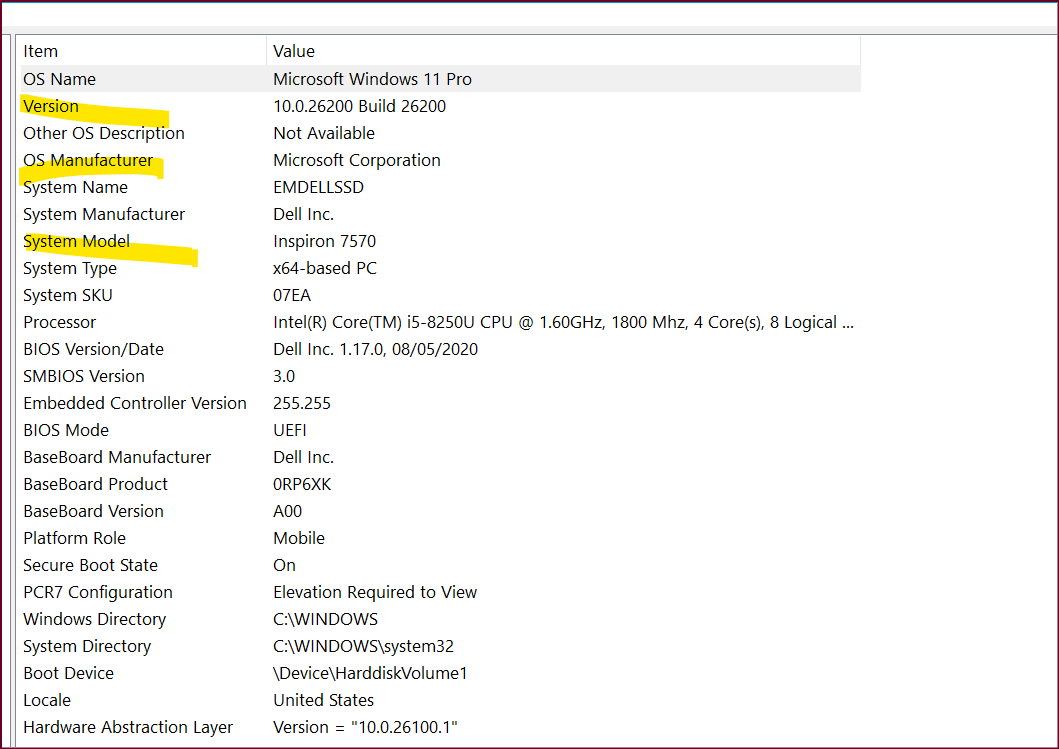Select the System Type row
This screenshot has height=749, width=1059.
[440, 268]
